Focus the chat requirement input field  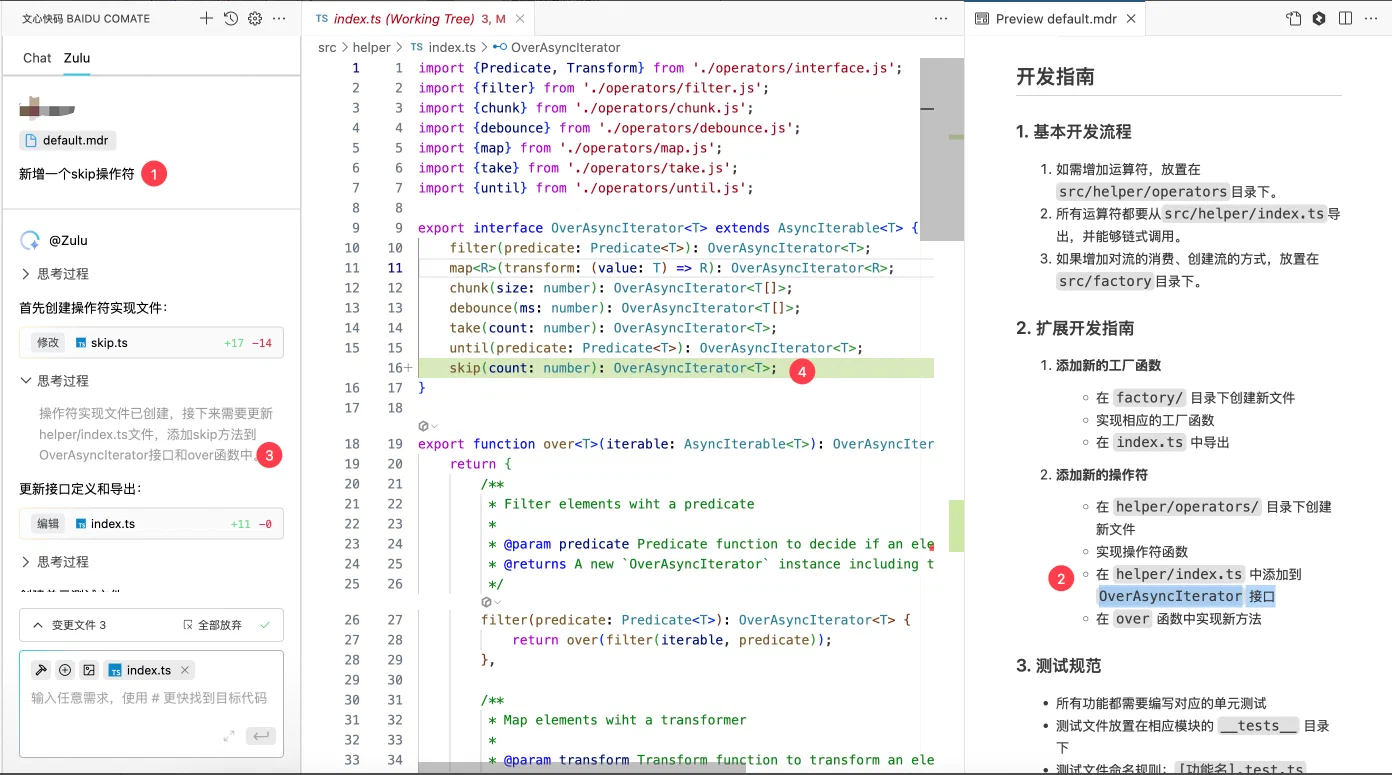(x=149, y=698)
